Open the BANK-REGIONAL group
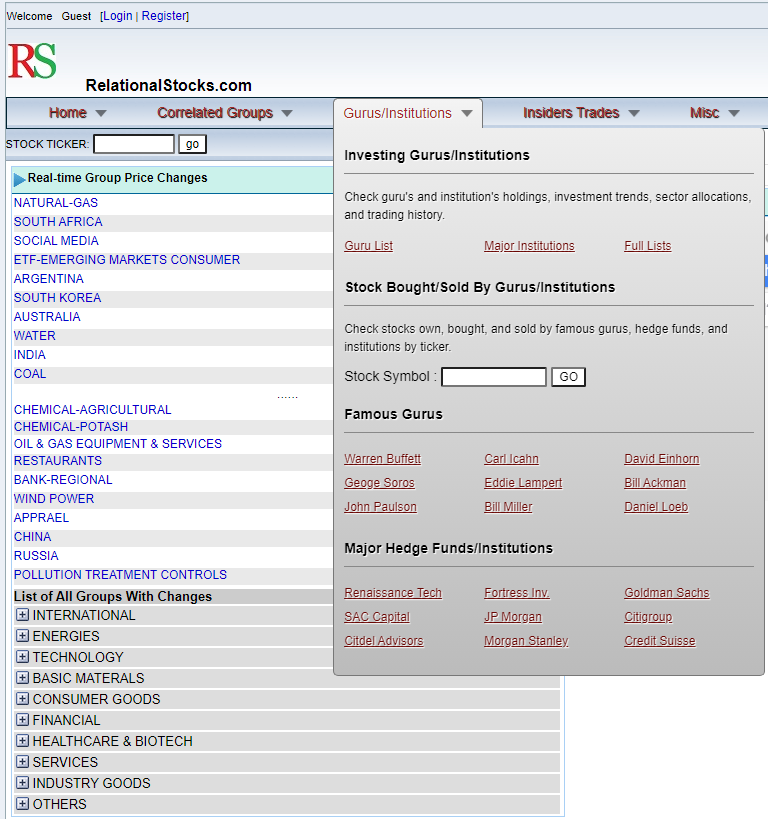This screenshot has height=819, width=768. 63,479
